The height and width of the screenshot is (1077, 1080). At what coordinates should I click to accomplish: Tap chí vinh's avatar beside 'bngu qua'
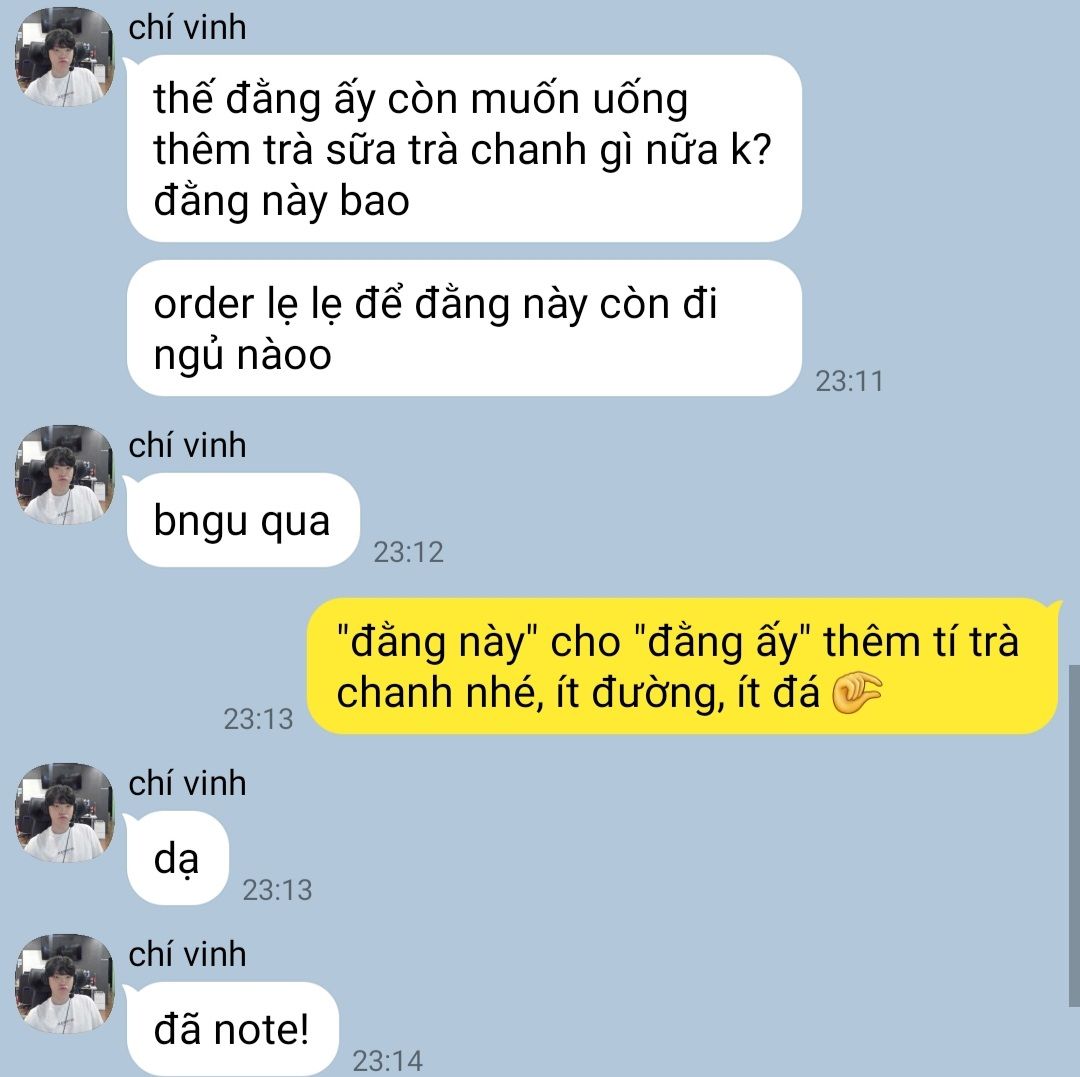coord(65,475)
